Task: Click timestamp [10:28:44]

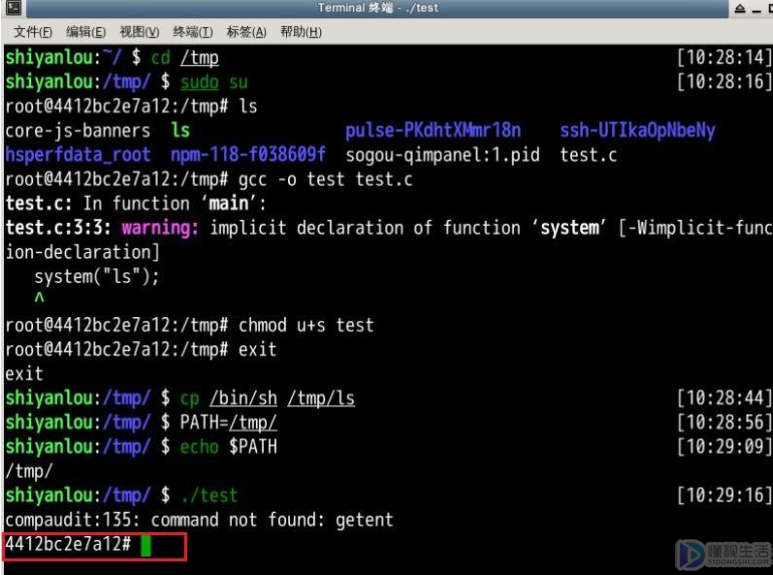Action: 724,398
